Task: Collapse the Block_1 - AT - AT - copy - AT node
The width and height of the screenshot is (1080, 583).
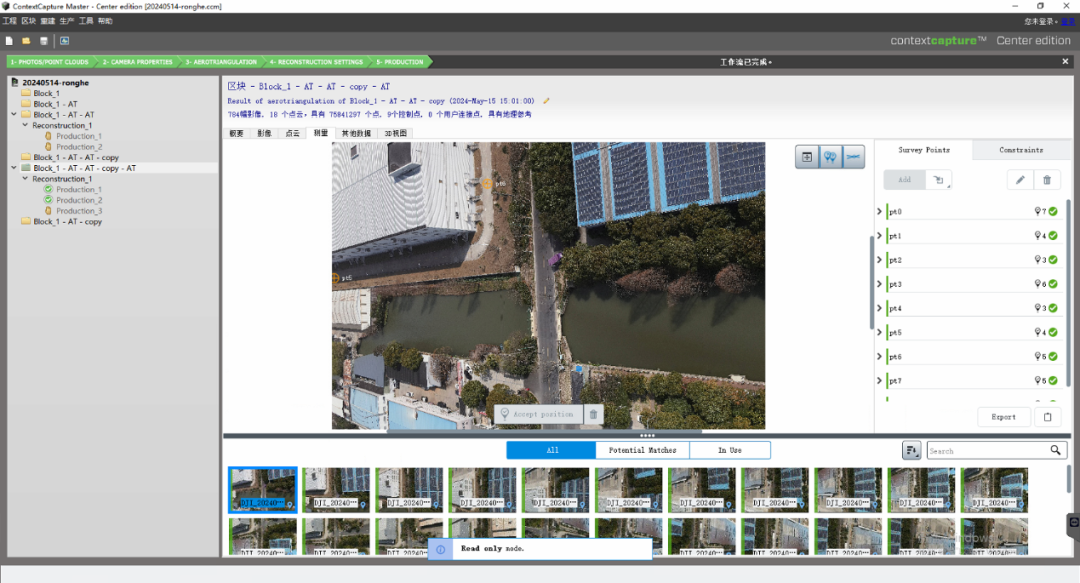Action: (14, 167)
